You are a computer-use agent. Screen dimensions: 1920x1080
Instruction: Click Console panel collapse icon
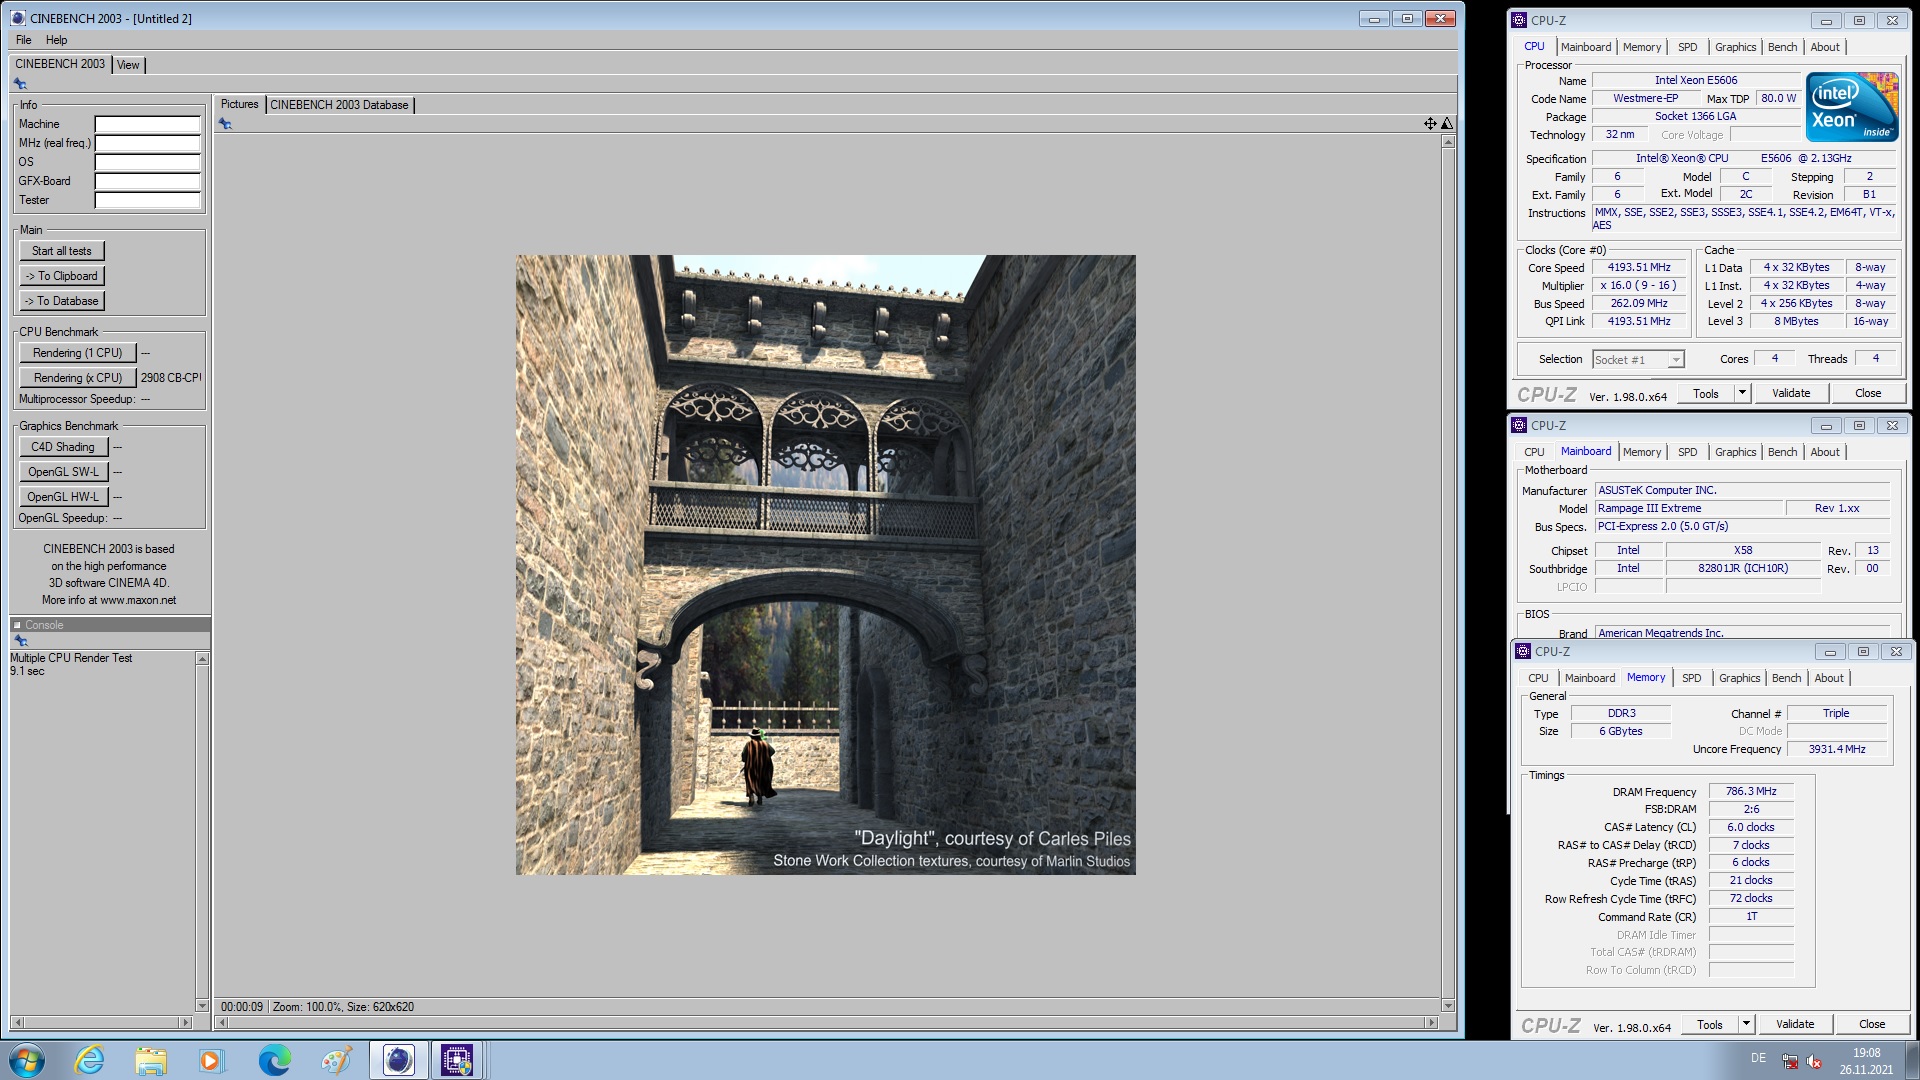point(17,625)
